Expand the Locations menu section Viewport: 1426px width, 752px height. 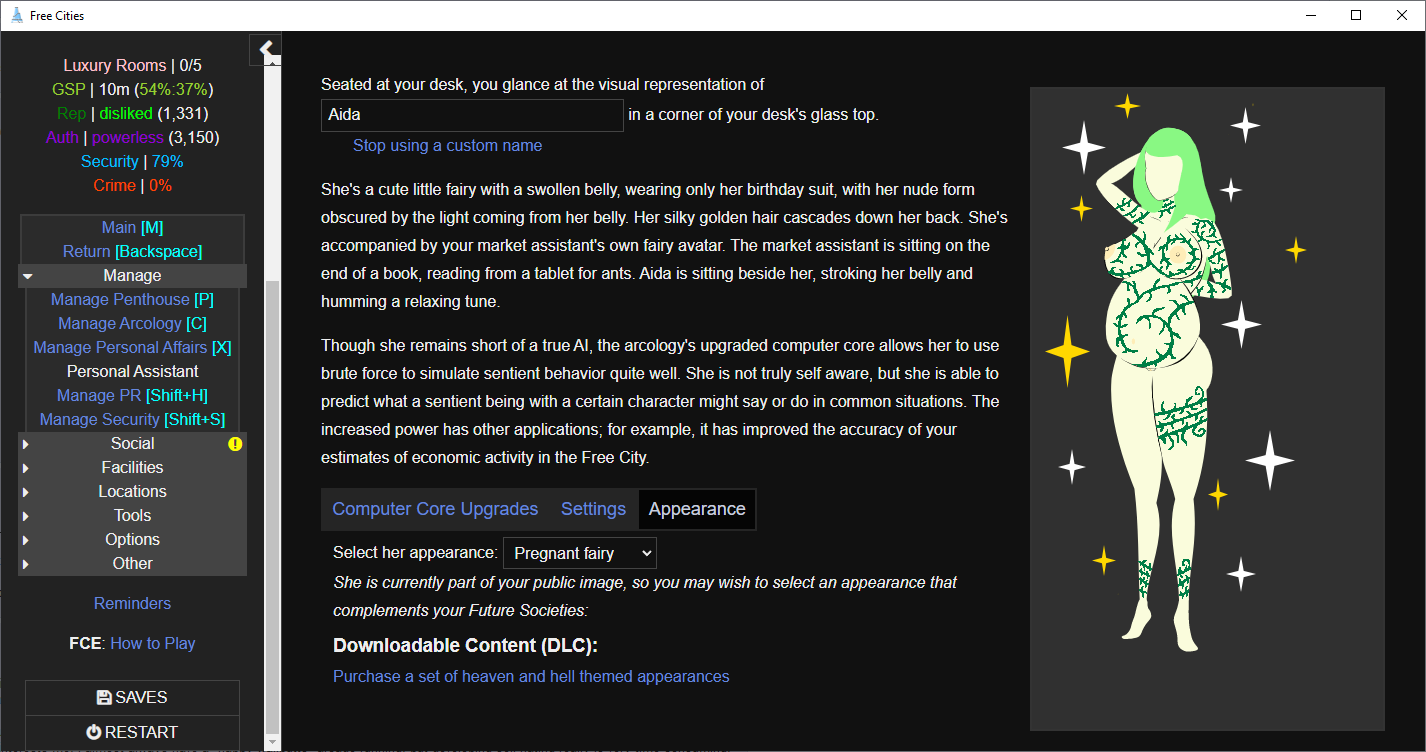[x=132, y=492]
